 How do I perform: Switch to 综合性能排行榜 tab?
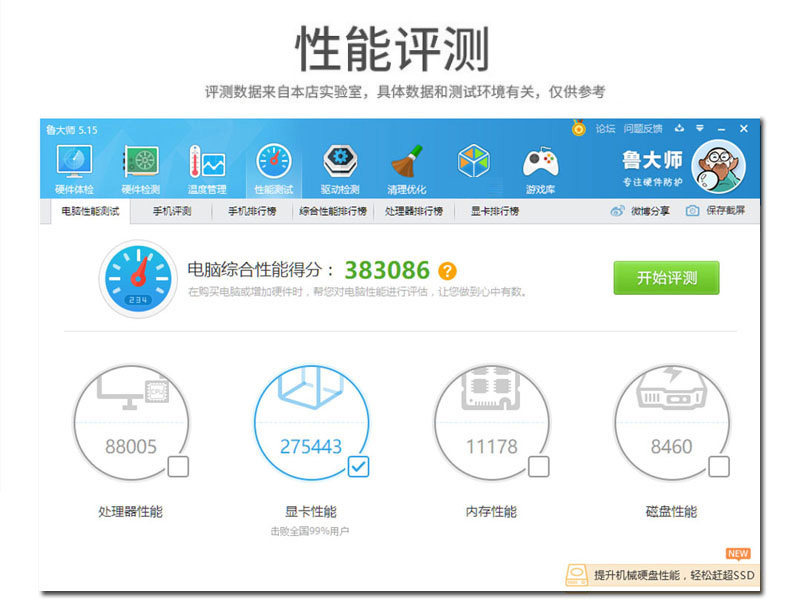click(333, 211)
